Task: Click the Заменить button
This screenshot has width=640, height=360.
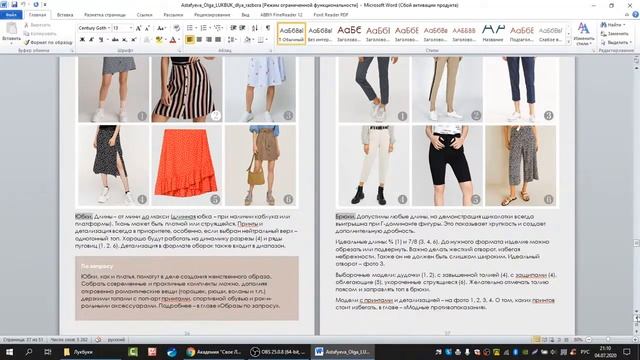Action: pos(615,33)
